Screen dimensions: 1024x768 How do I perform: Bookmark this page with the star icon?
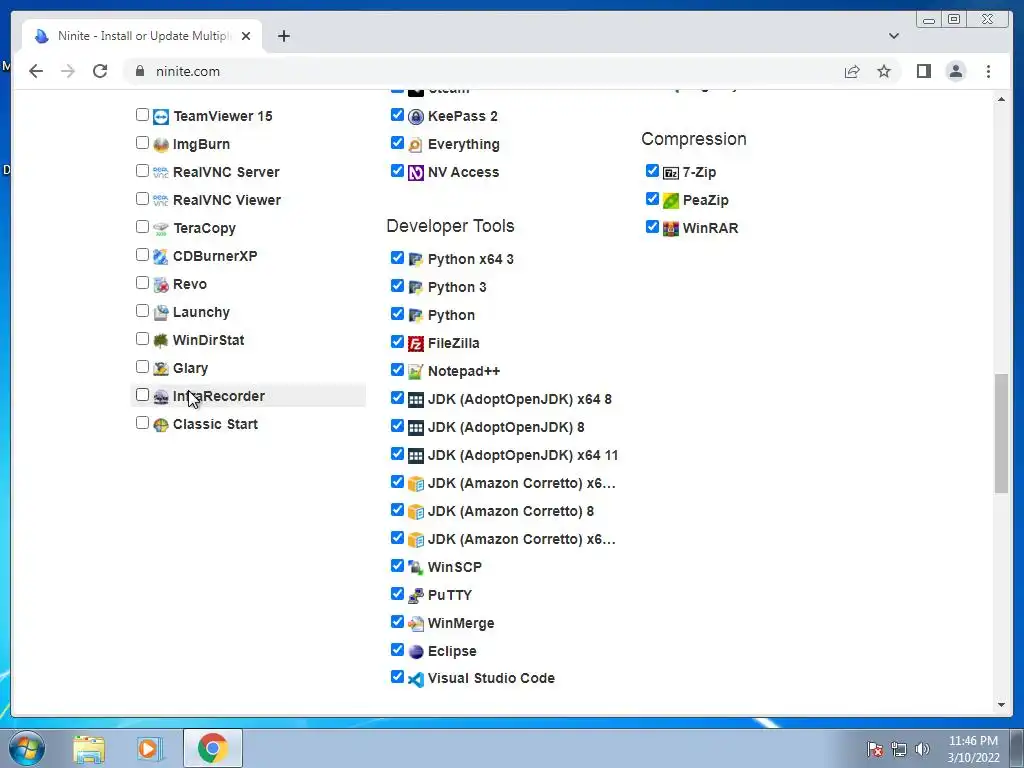click(x=884, y=71)
